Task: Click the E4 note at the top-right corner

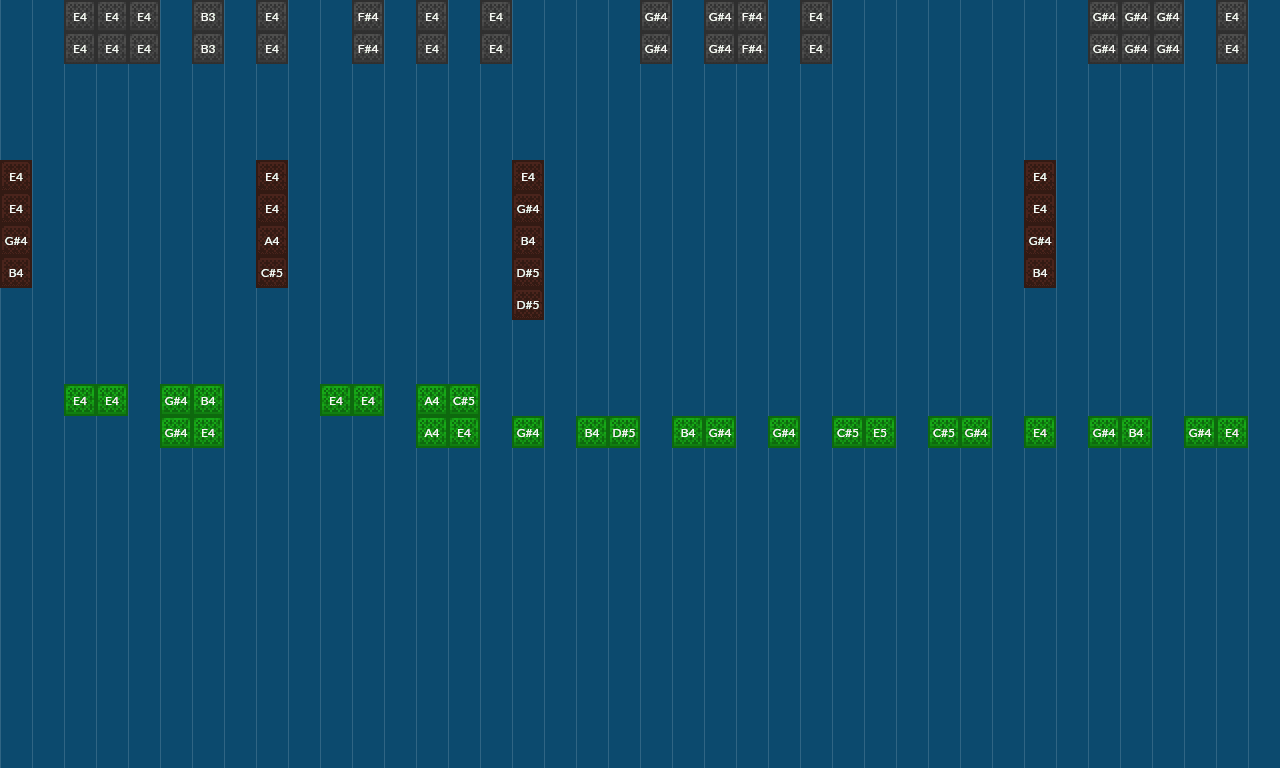Action: pyautogui.click(x=1231, y=17)
